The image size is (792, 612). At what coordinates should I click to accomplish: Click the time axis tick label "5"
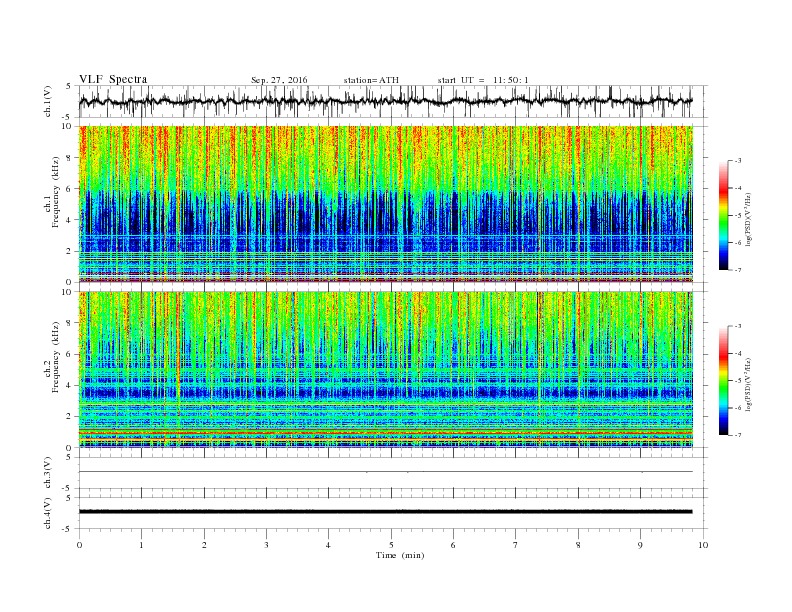(391, 545)
